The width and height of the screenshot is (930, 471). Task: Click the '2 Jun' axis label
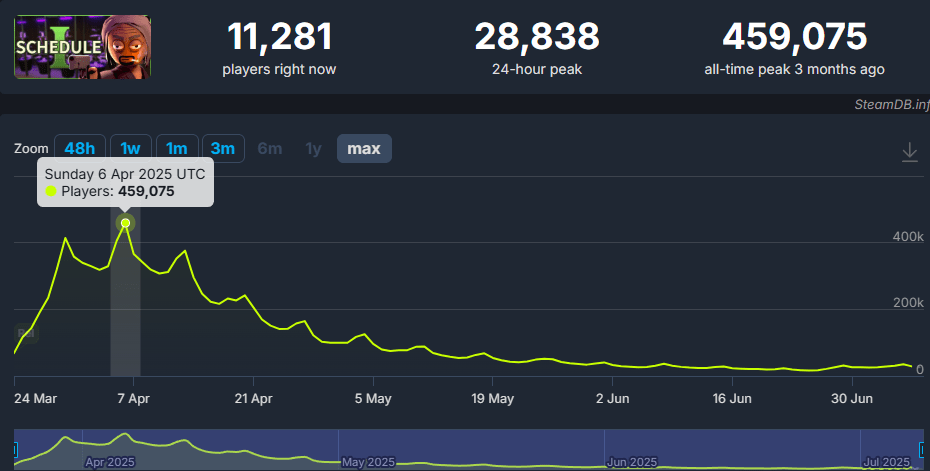613,399
